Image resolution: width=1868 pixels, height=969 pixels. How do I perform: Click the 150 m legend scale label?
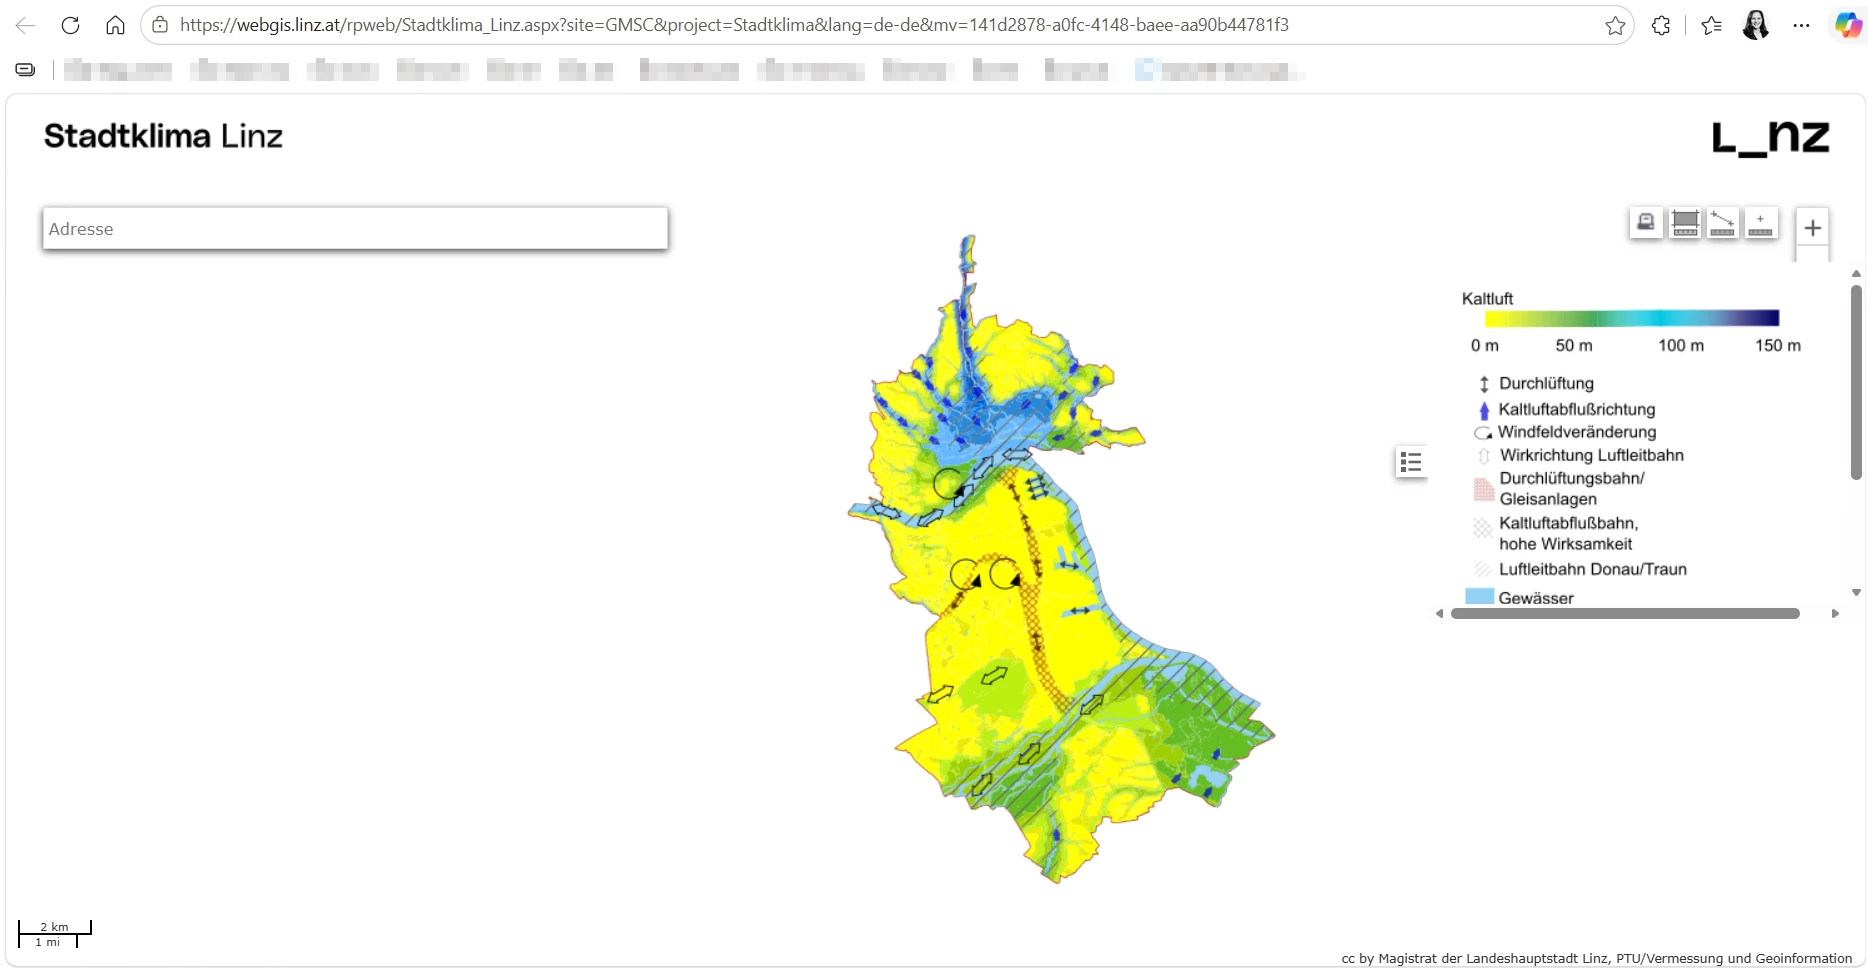click(1777, 346)
